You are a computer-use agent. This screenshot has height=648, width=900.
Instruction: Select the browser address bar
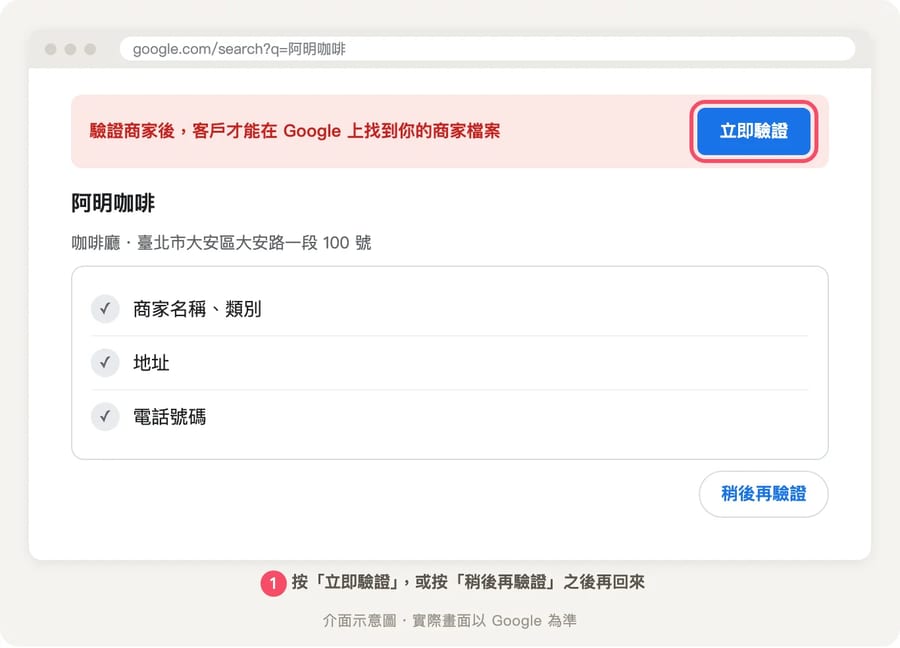(487, 49)
